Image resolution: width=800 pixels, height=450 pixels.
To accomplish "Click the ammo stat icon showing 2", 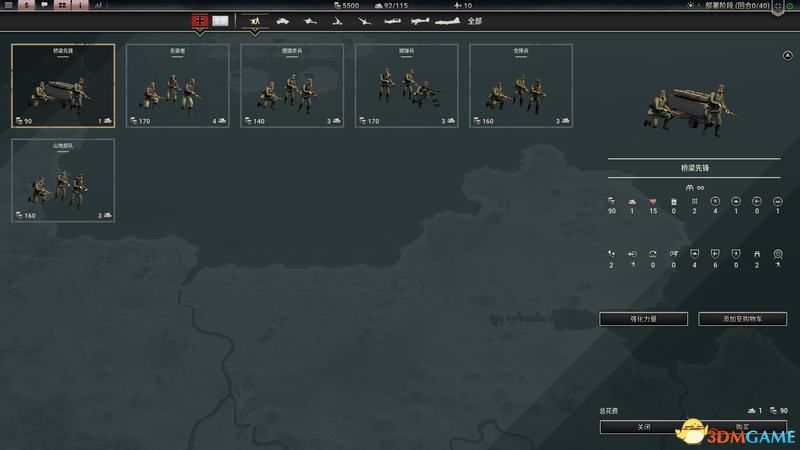I will click(694, 202).
